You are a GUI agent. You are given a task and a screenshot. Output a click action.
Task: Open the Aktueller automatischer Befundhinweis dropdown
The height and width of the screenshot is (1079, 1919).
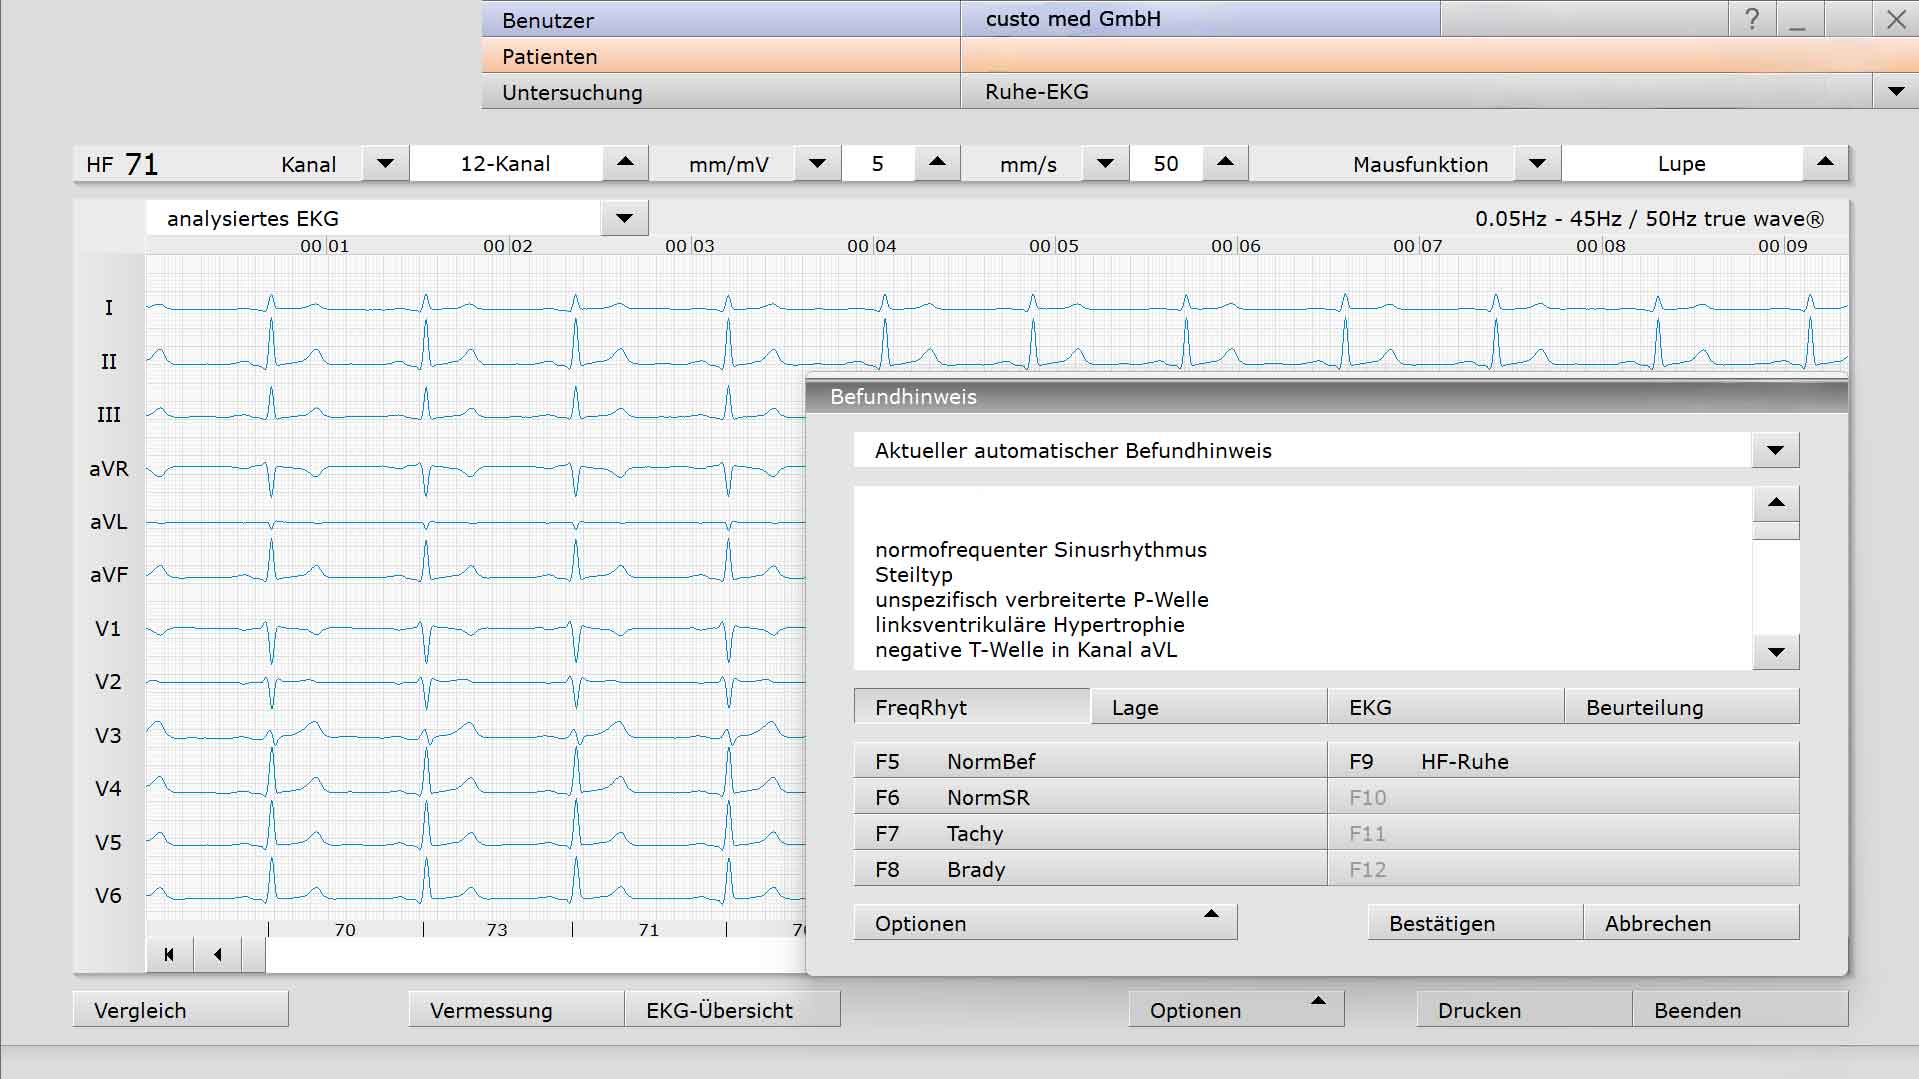point(1775,451)
